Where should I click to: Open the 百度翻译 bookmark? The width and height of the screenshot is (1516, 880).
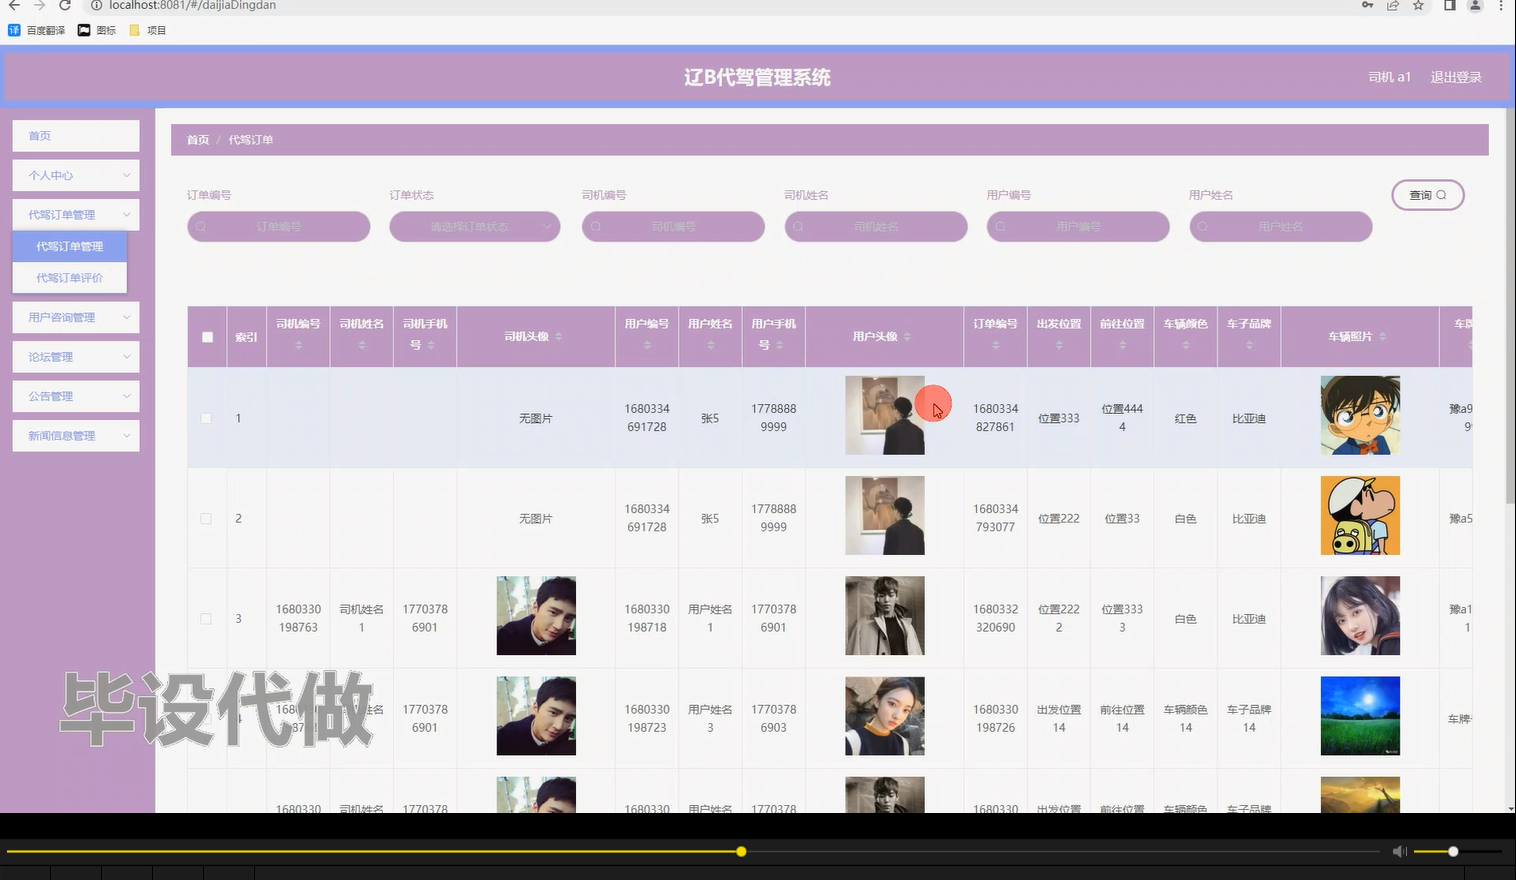(37, 30)
